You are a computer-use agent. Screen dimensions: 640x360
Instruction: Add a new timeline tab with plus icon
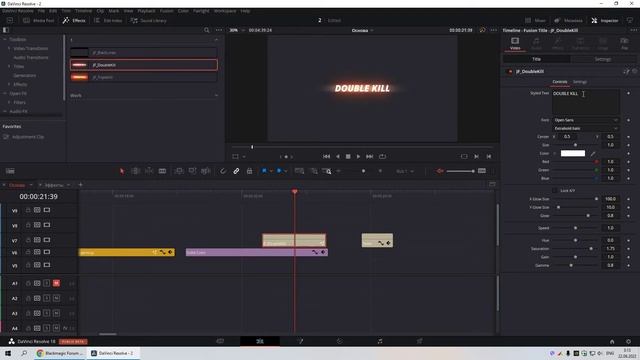[x=80, y=185]
